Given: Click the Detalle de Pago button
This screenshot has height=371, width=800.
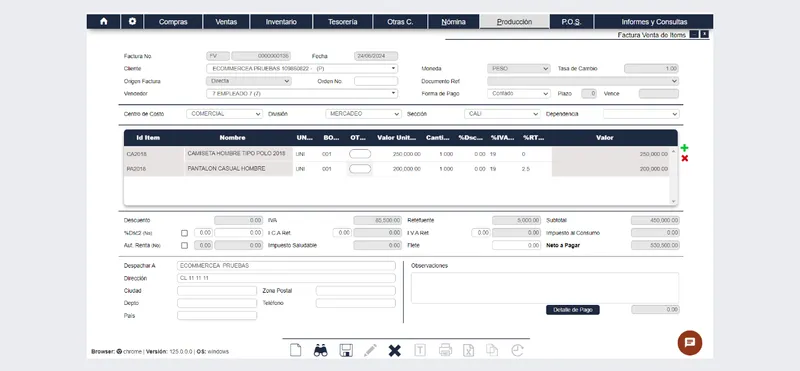Looking at the screenshot, I should pos(572,310).
